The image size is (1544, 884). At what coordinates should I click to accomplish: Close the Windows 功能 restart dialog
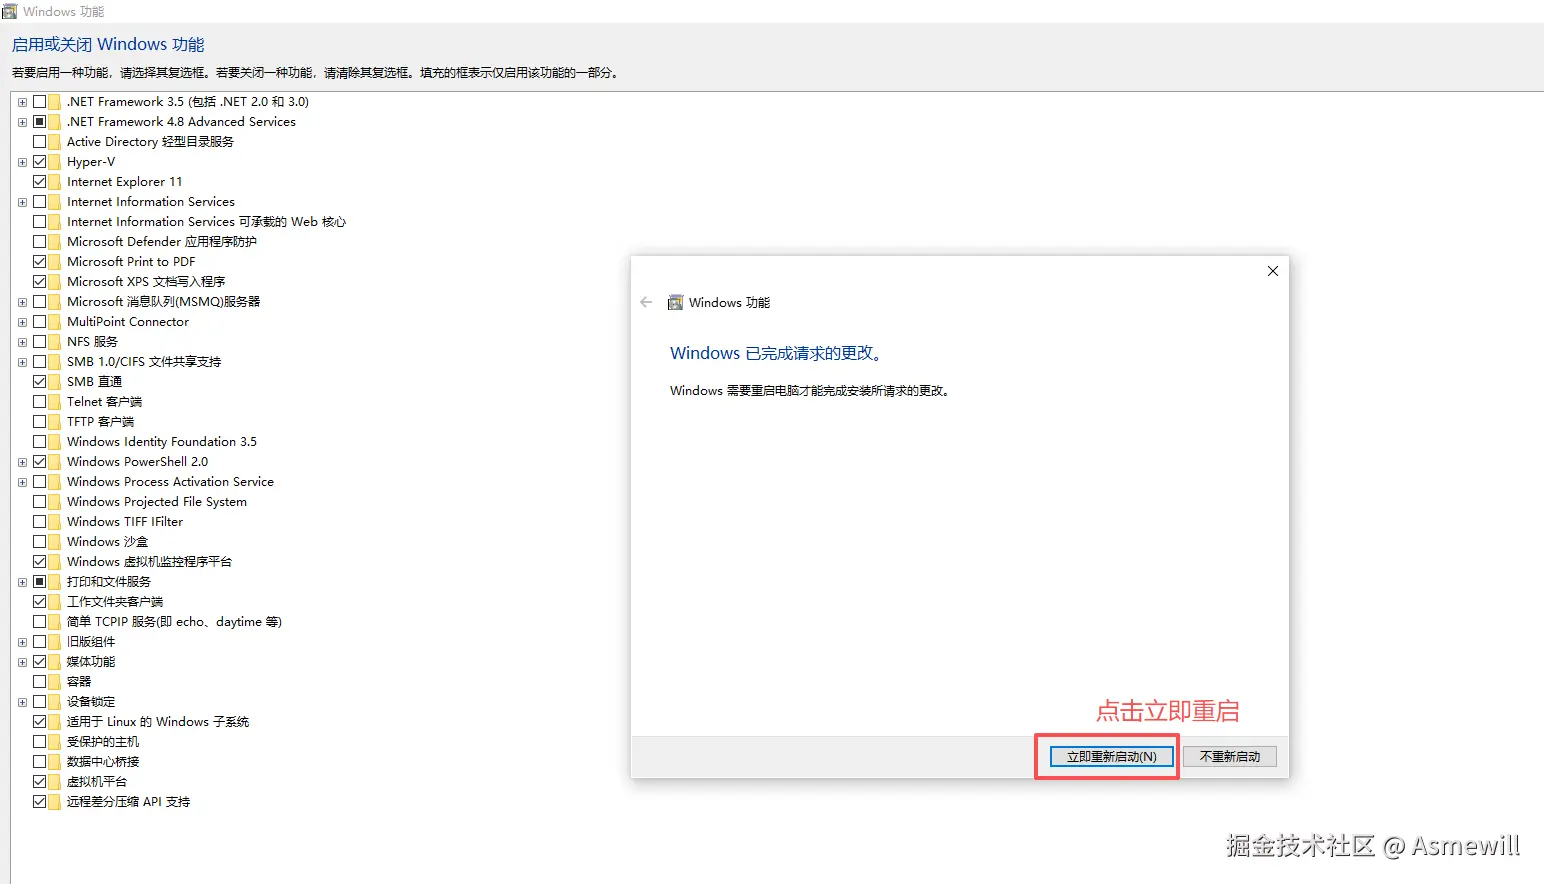click(x=1273, y=271)
